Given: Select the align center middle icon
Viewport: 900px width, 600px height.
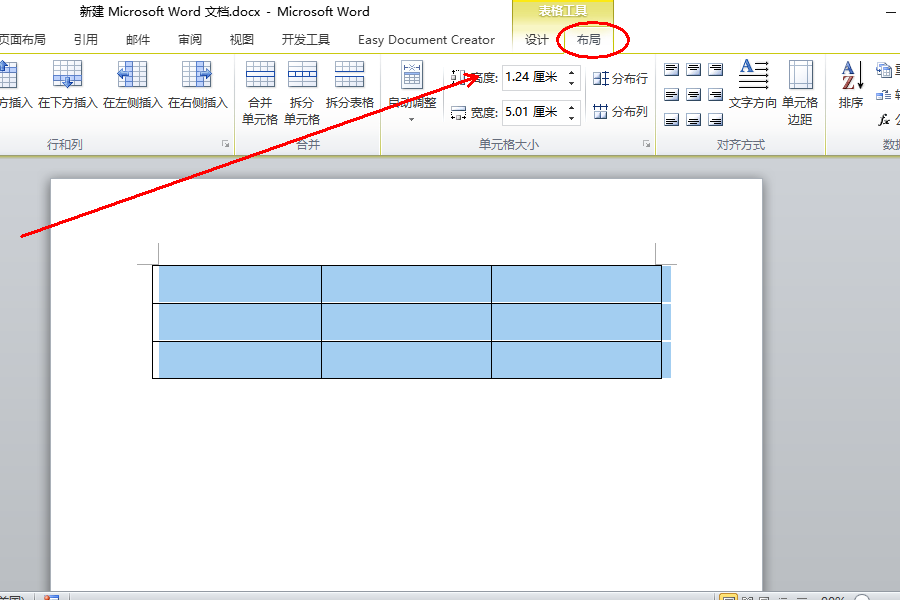Looking at the screenshot, I should point(693,95).
